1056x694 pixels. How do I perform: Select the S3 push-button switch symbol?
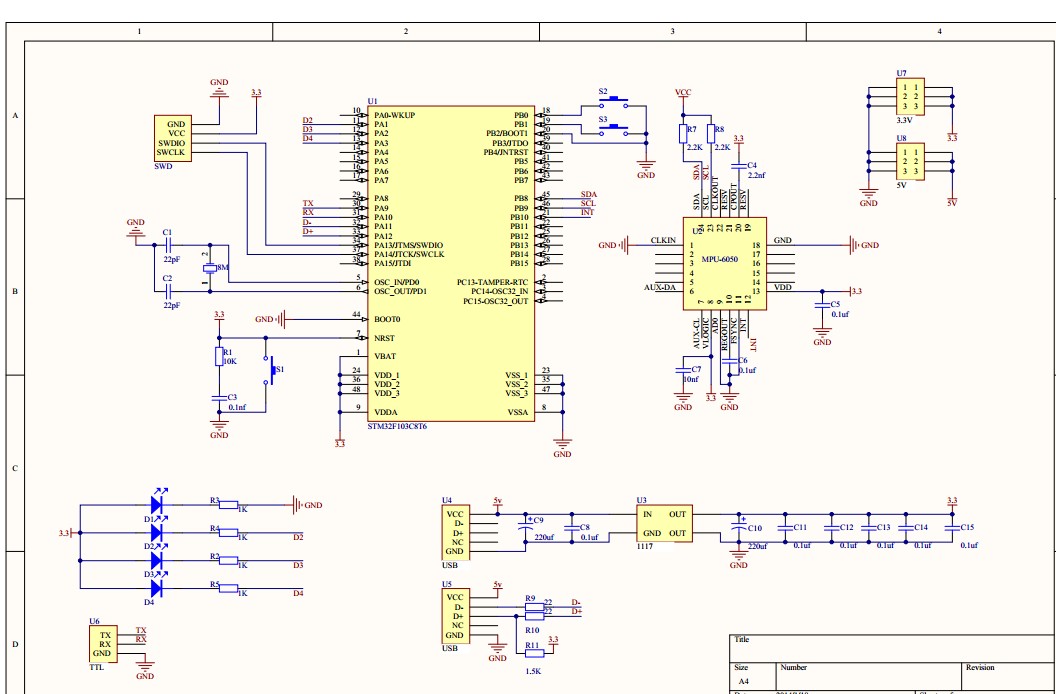click(x=614, y=131)
